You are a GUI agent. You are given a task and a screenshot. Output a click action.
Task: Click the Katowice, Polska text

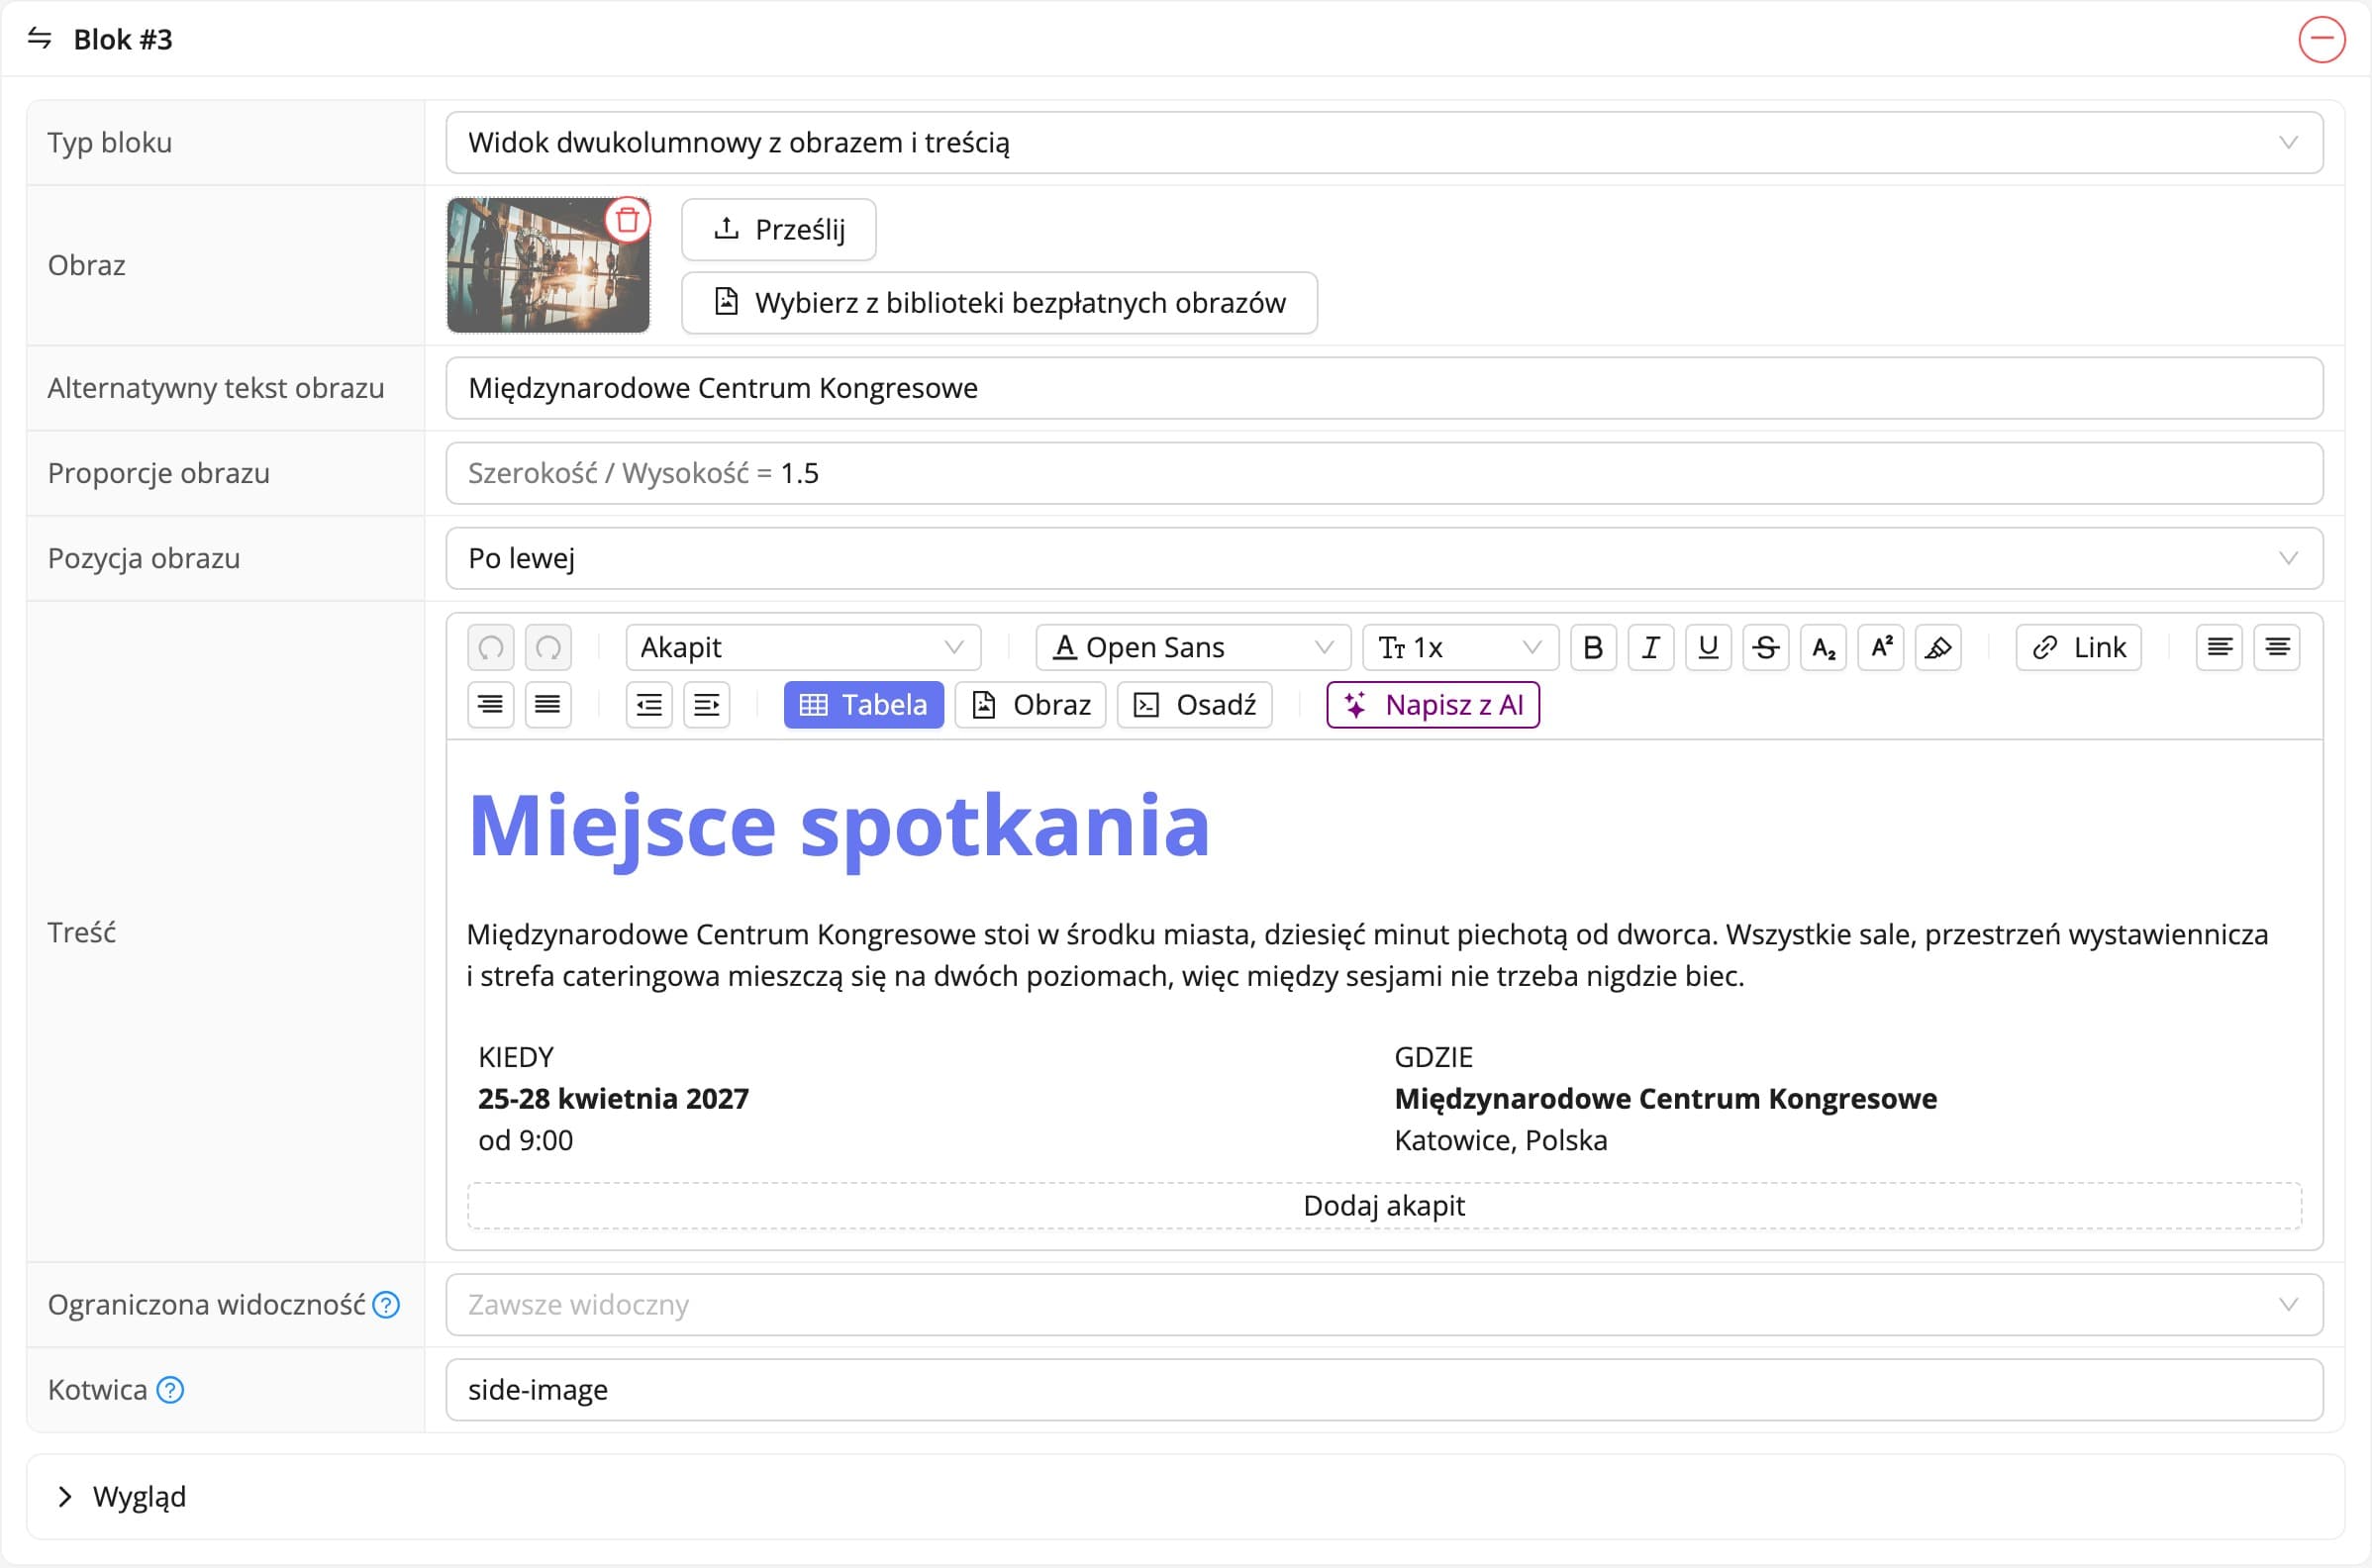tap(1501, 1141)
